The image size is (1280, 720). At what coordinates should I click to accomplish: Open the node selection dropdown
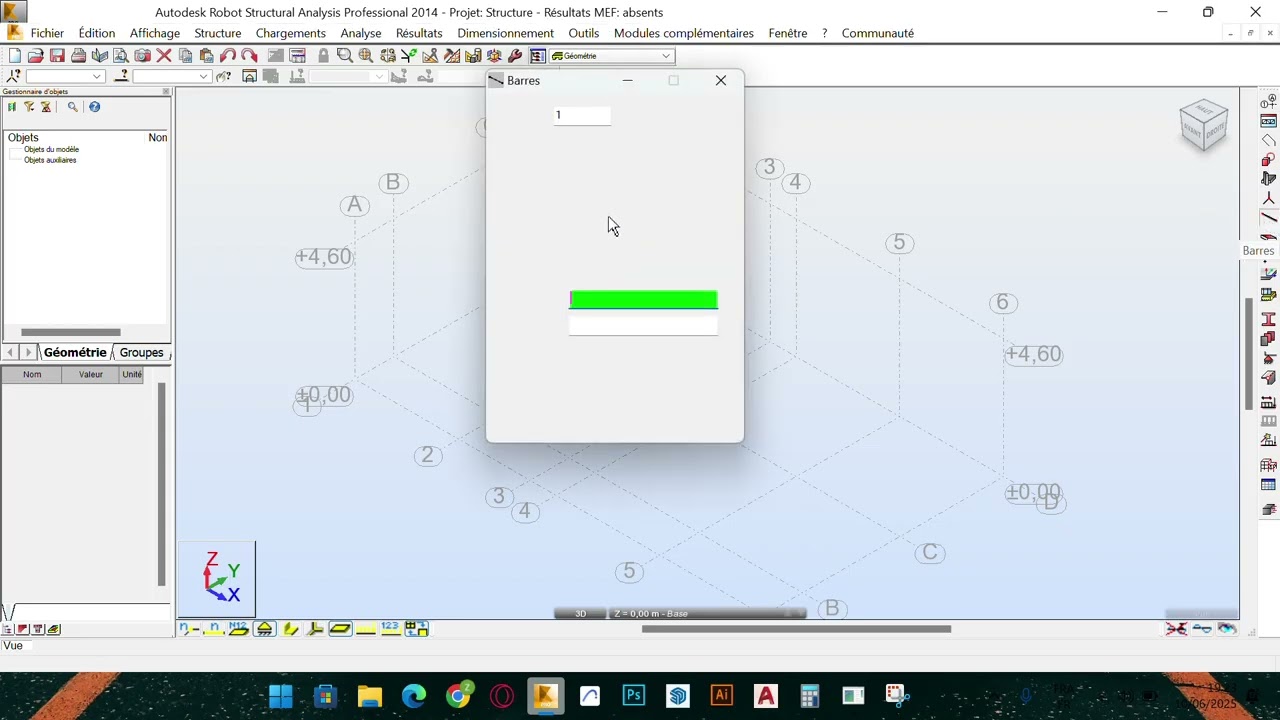[97, 77]
